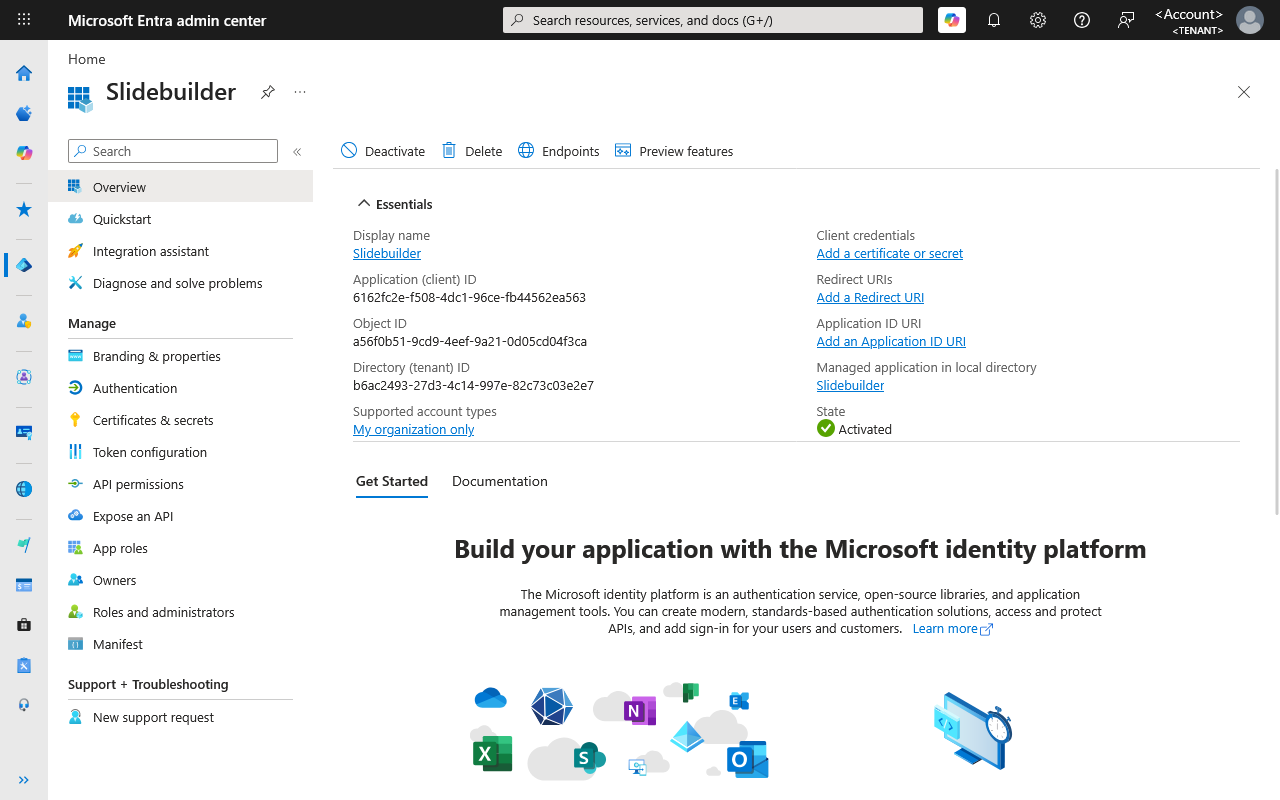Click Delete in the command bar
The image size is (1280, 800).
click(x=472, y=151)
